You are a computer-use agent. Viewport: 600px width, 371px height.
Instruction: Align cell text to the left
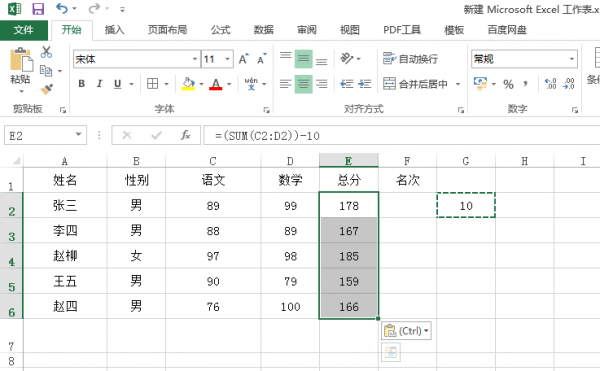285,84
